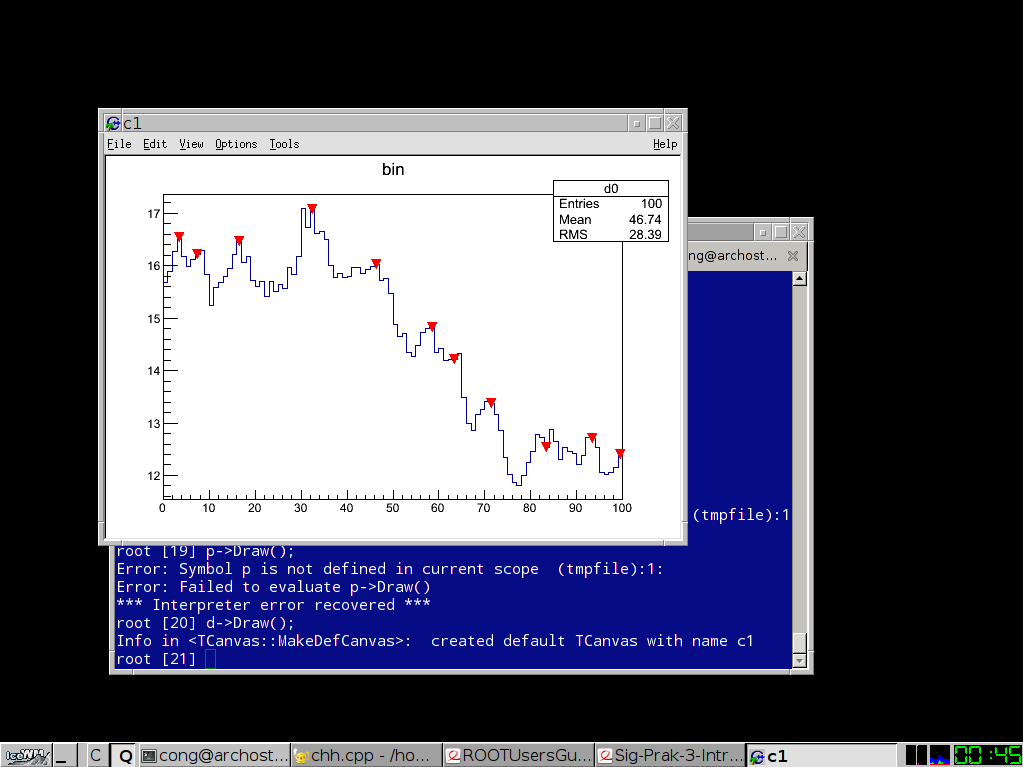Switch to workspace Q in taskbar
This screenshot has height=767, width=1023.
(x=125, y=756)
